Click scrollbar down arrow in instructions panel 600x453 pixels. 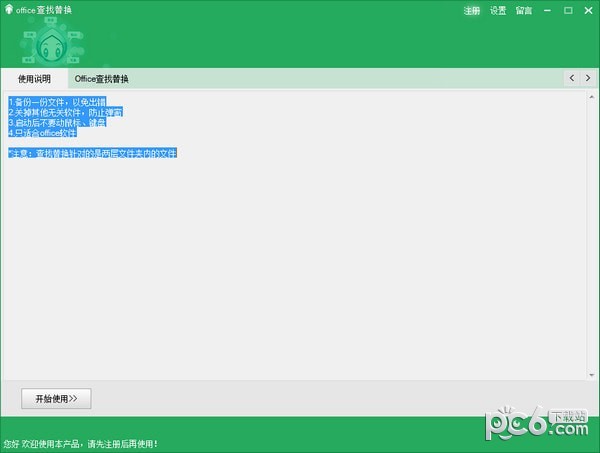point(592,375)
